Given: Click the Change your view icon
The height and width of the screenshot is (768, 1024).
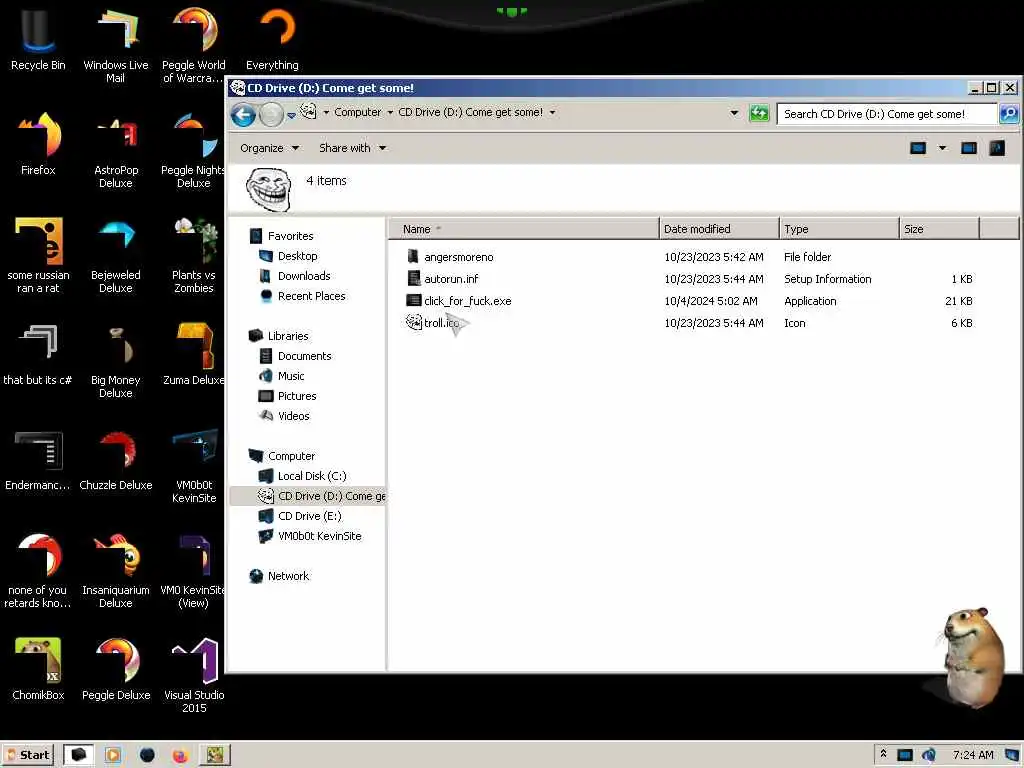Looking at the screenshot, I should click(918, 148).
